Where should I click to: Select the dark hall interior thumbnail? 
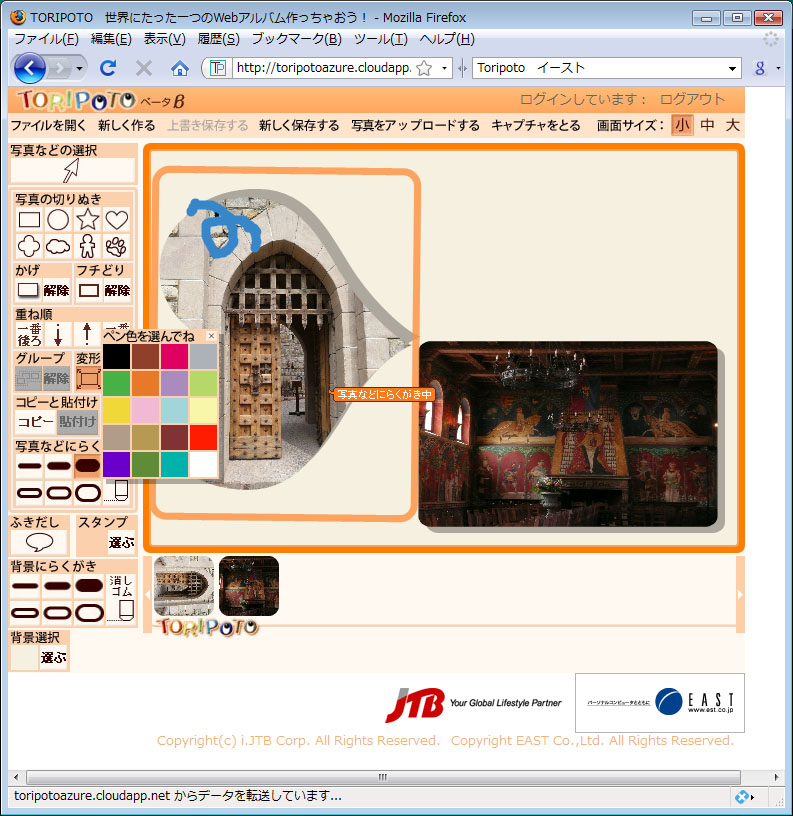pyautogui.click(x=249, y=586)
